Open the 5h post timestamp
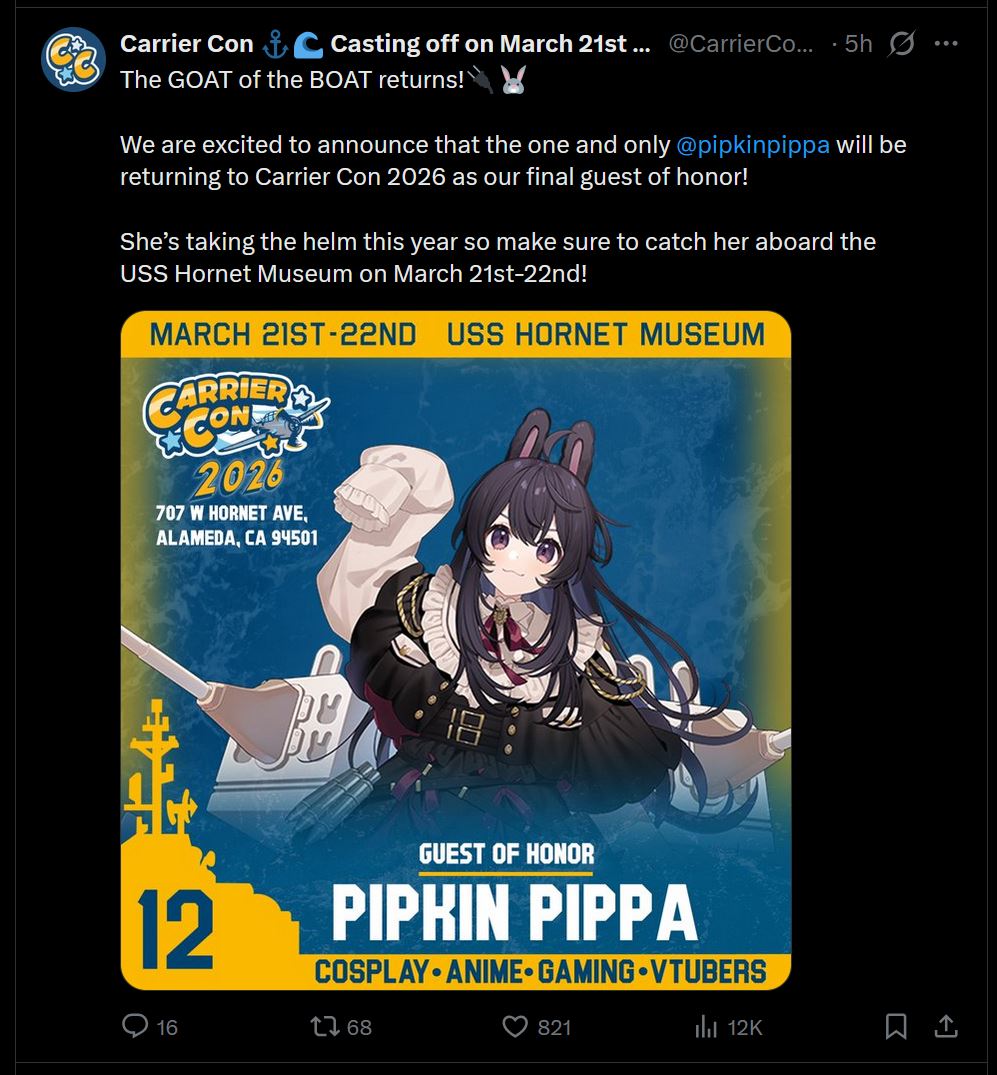Viewport: 997px width, 1075px height. [858, 44]
